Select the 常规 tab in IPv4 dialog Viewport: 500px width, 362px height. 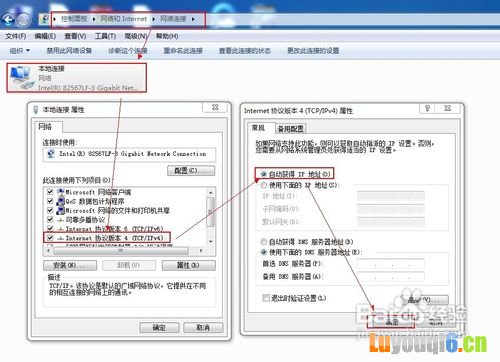(258, 128)
